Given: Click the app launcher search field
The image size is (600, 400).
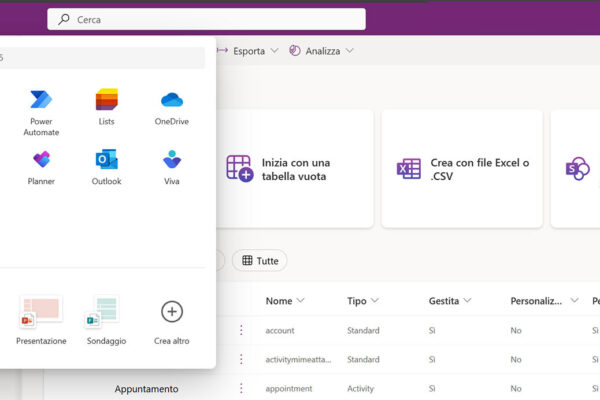Looking at the screenshot, I should [102, 58].
